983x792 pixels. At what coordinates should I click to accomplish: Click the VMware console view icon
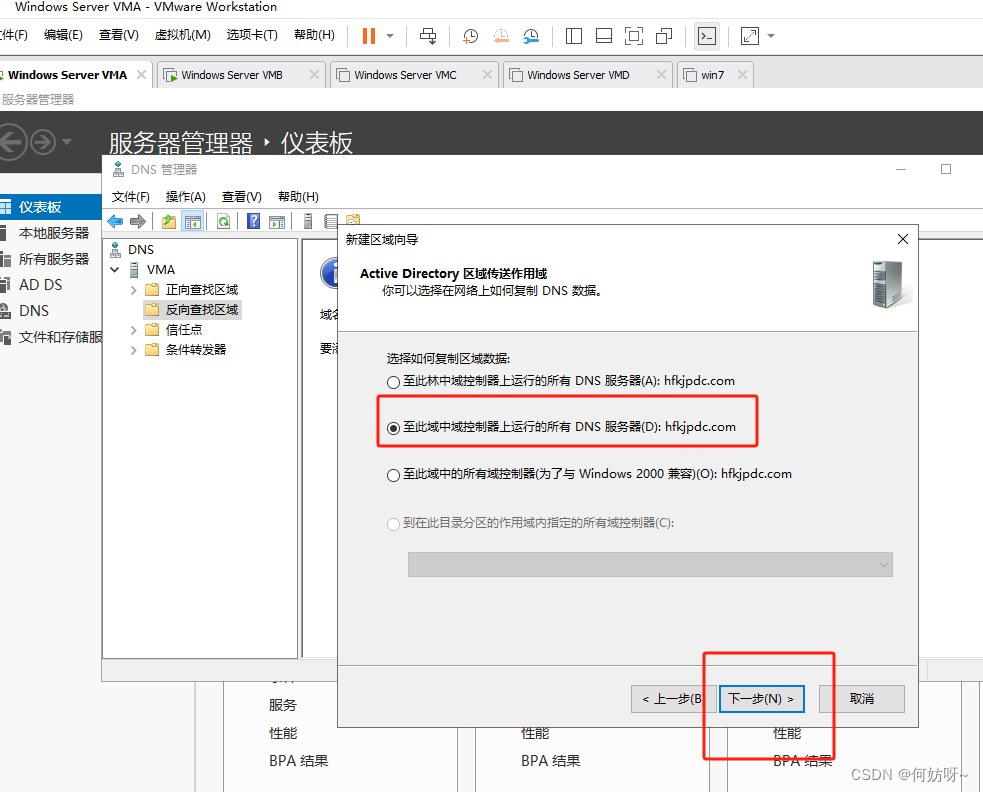coord(706,36)
